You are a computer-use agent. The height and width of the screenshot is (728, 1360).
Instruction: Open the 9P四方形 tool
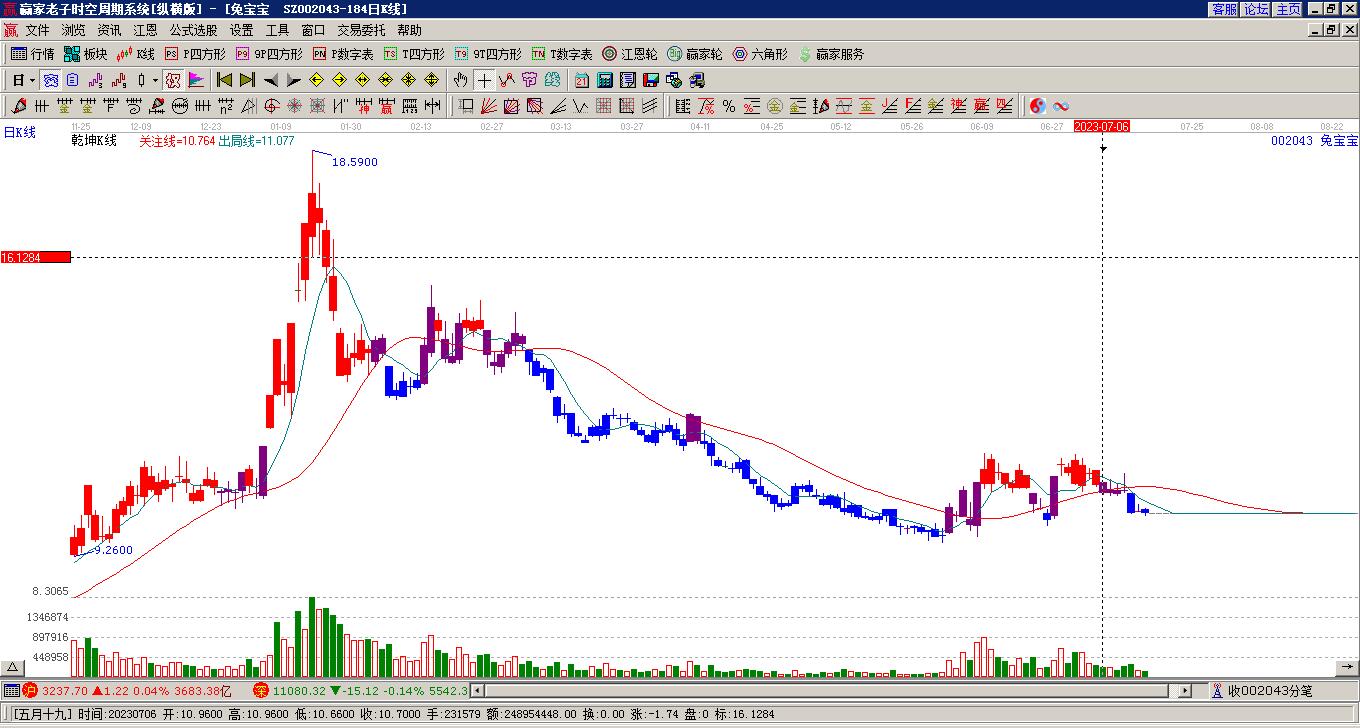coord(269,54)
